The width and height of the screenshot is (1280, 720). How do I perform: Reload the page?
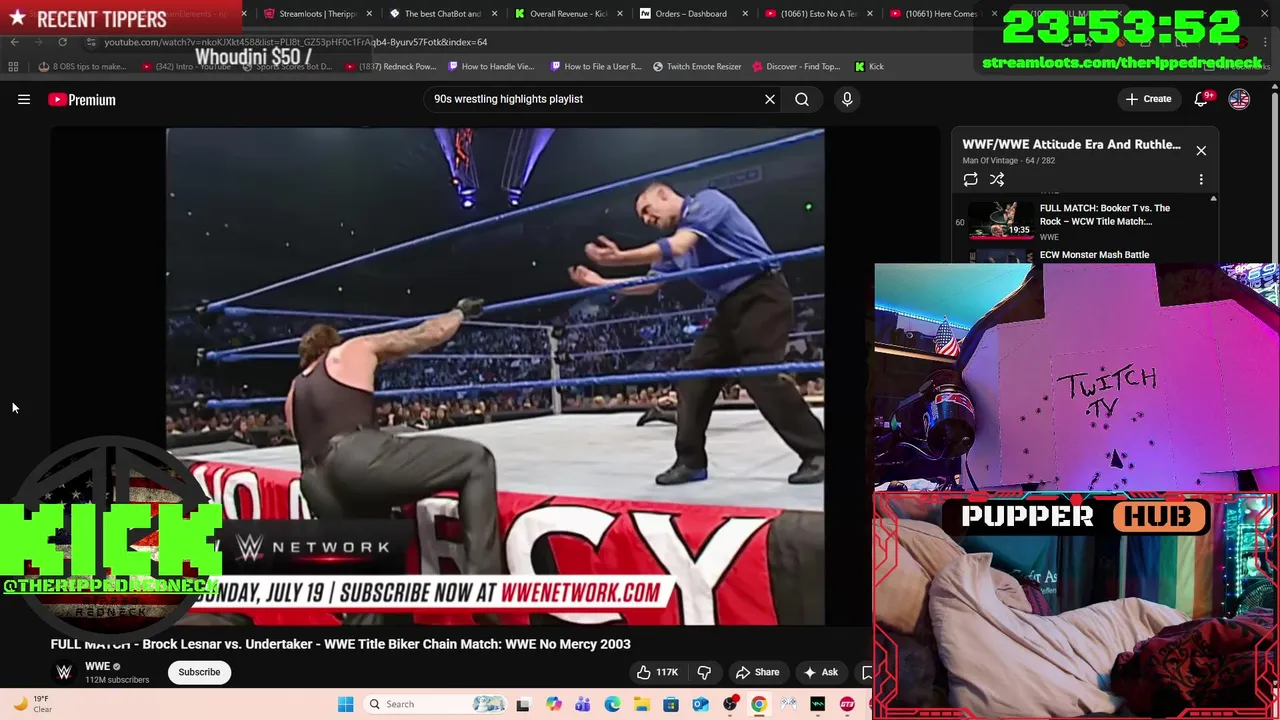[62, 42]
